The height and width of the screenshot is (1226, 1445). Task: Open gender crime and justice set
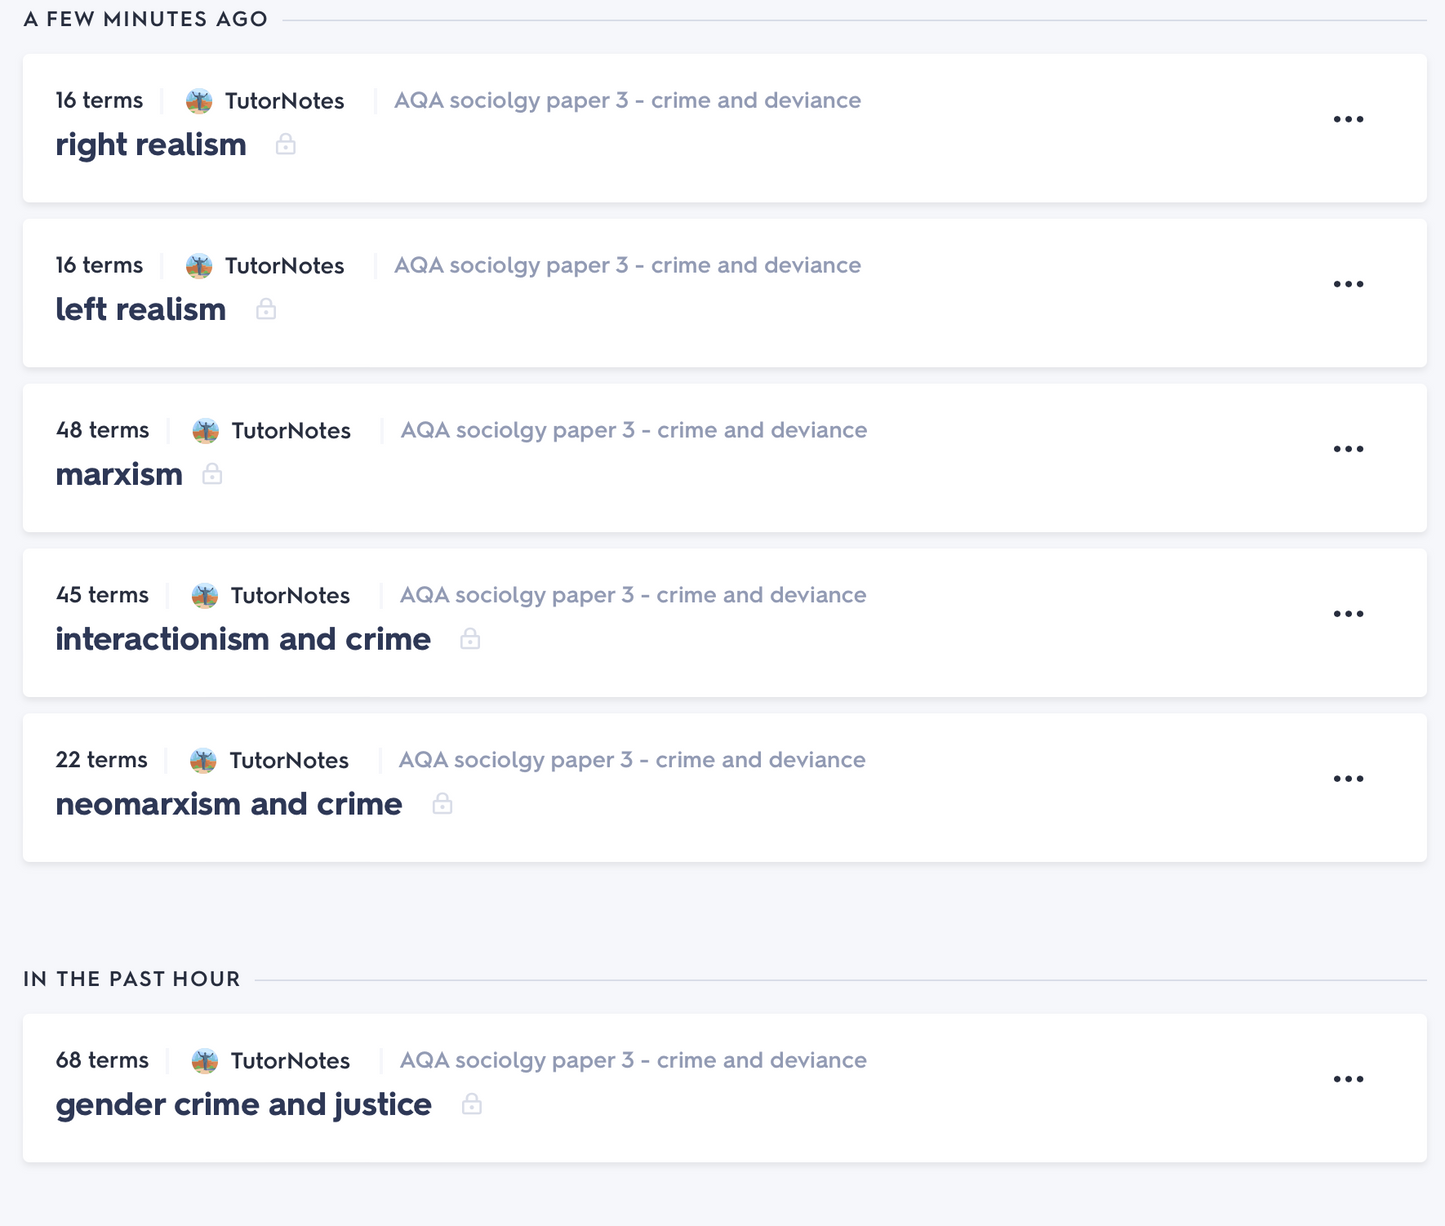[x=244, y=1105]
